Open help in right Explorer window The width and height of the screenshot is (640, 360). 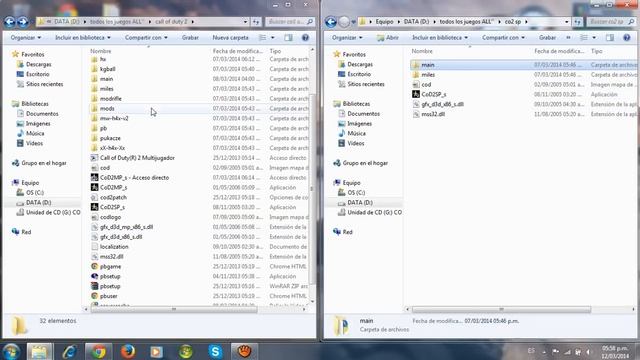[627, 38]
